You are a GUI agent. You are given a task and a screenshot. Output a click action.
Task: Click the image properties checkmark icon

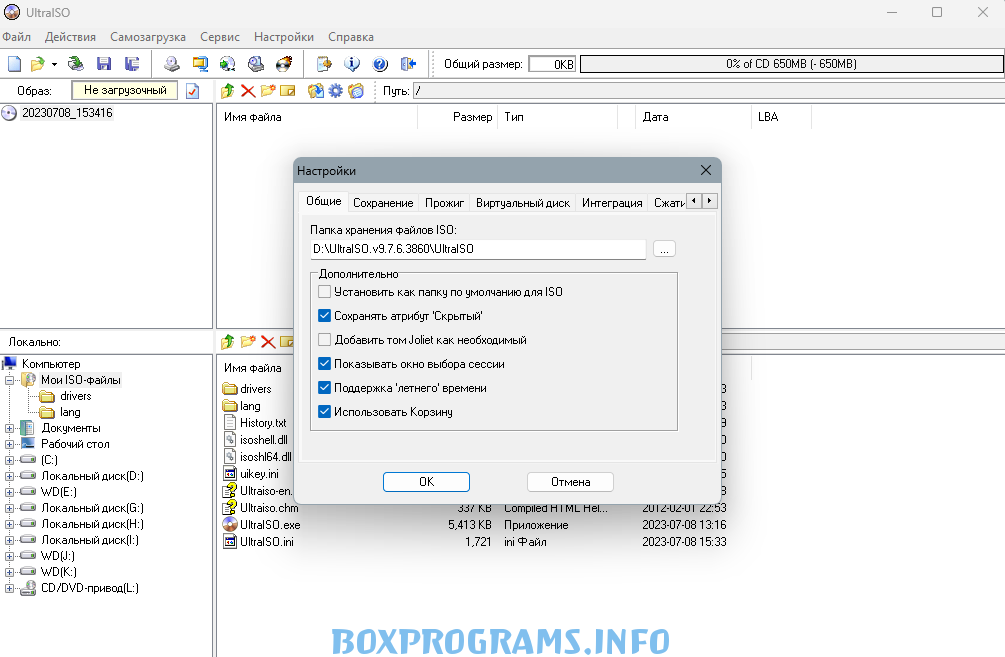pyautogui.click(x=192, y=91)
